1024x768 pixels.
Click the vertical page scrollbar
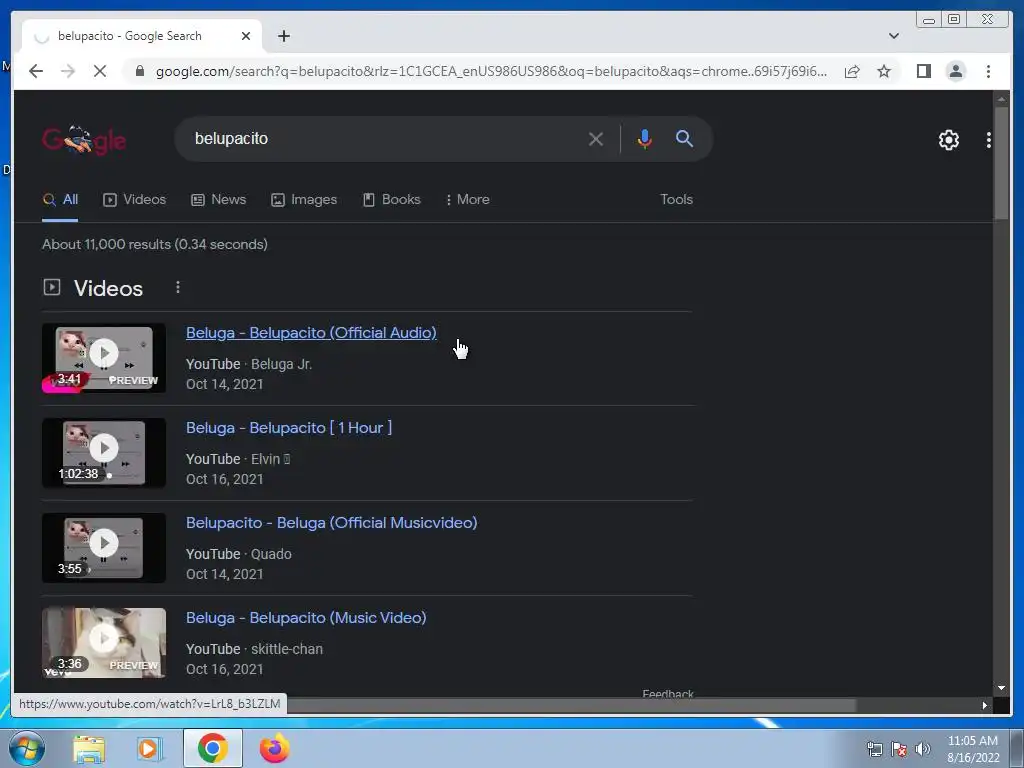coord(1000,163)
